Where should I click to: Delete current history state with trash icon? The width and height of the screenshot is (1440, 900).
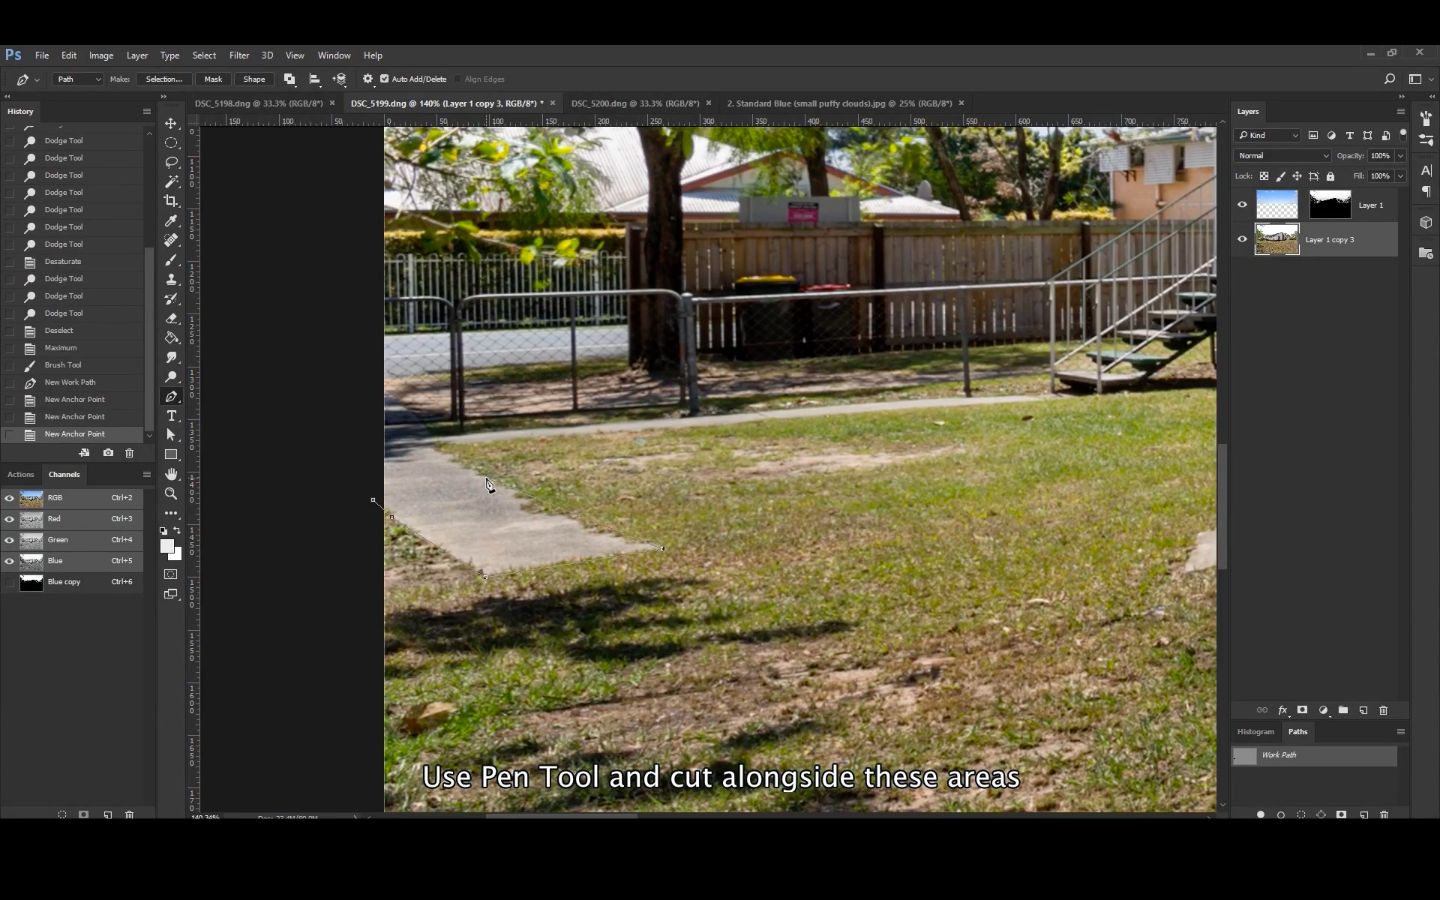[129, 453]
